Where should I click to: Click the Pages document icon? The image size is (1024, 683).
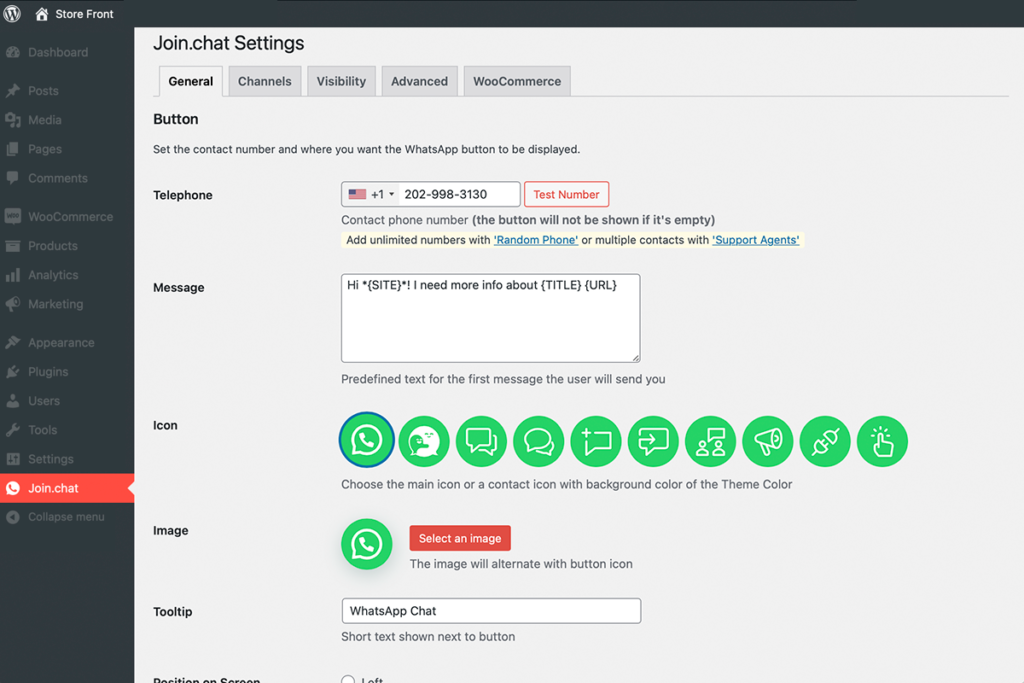click(12, 149)
